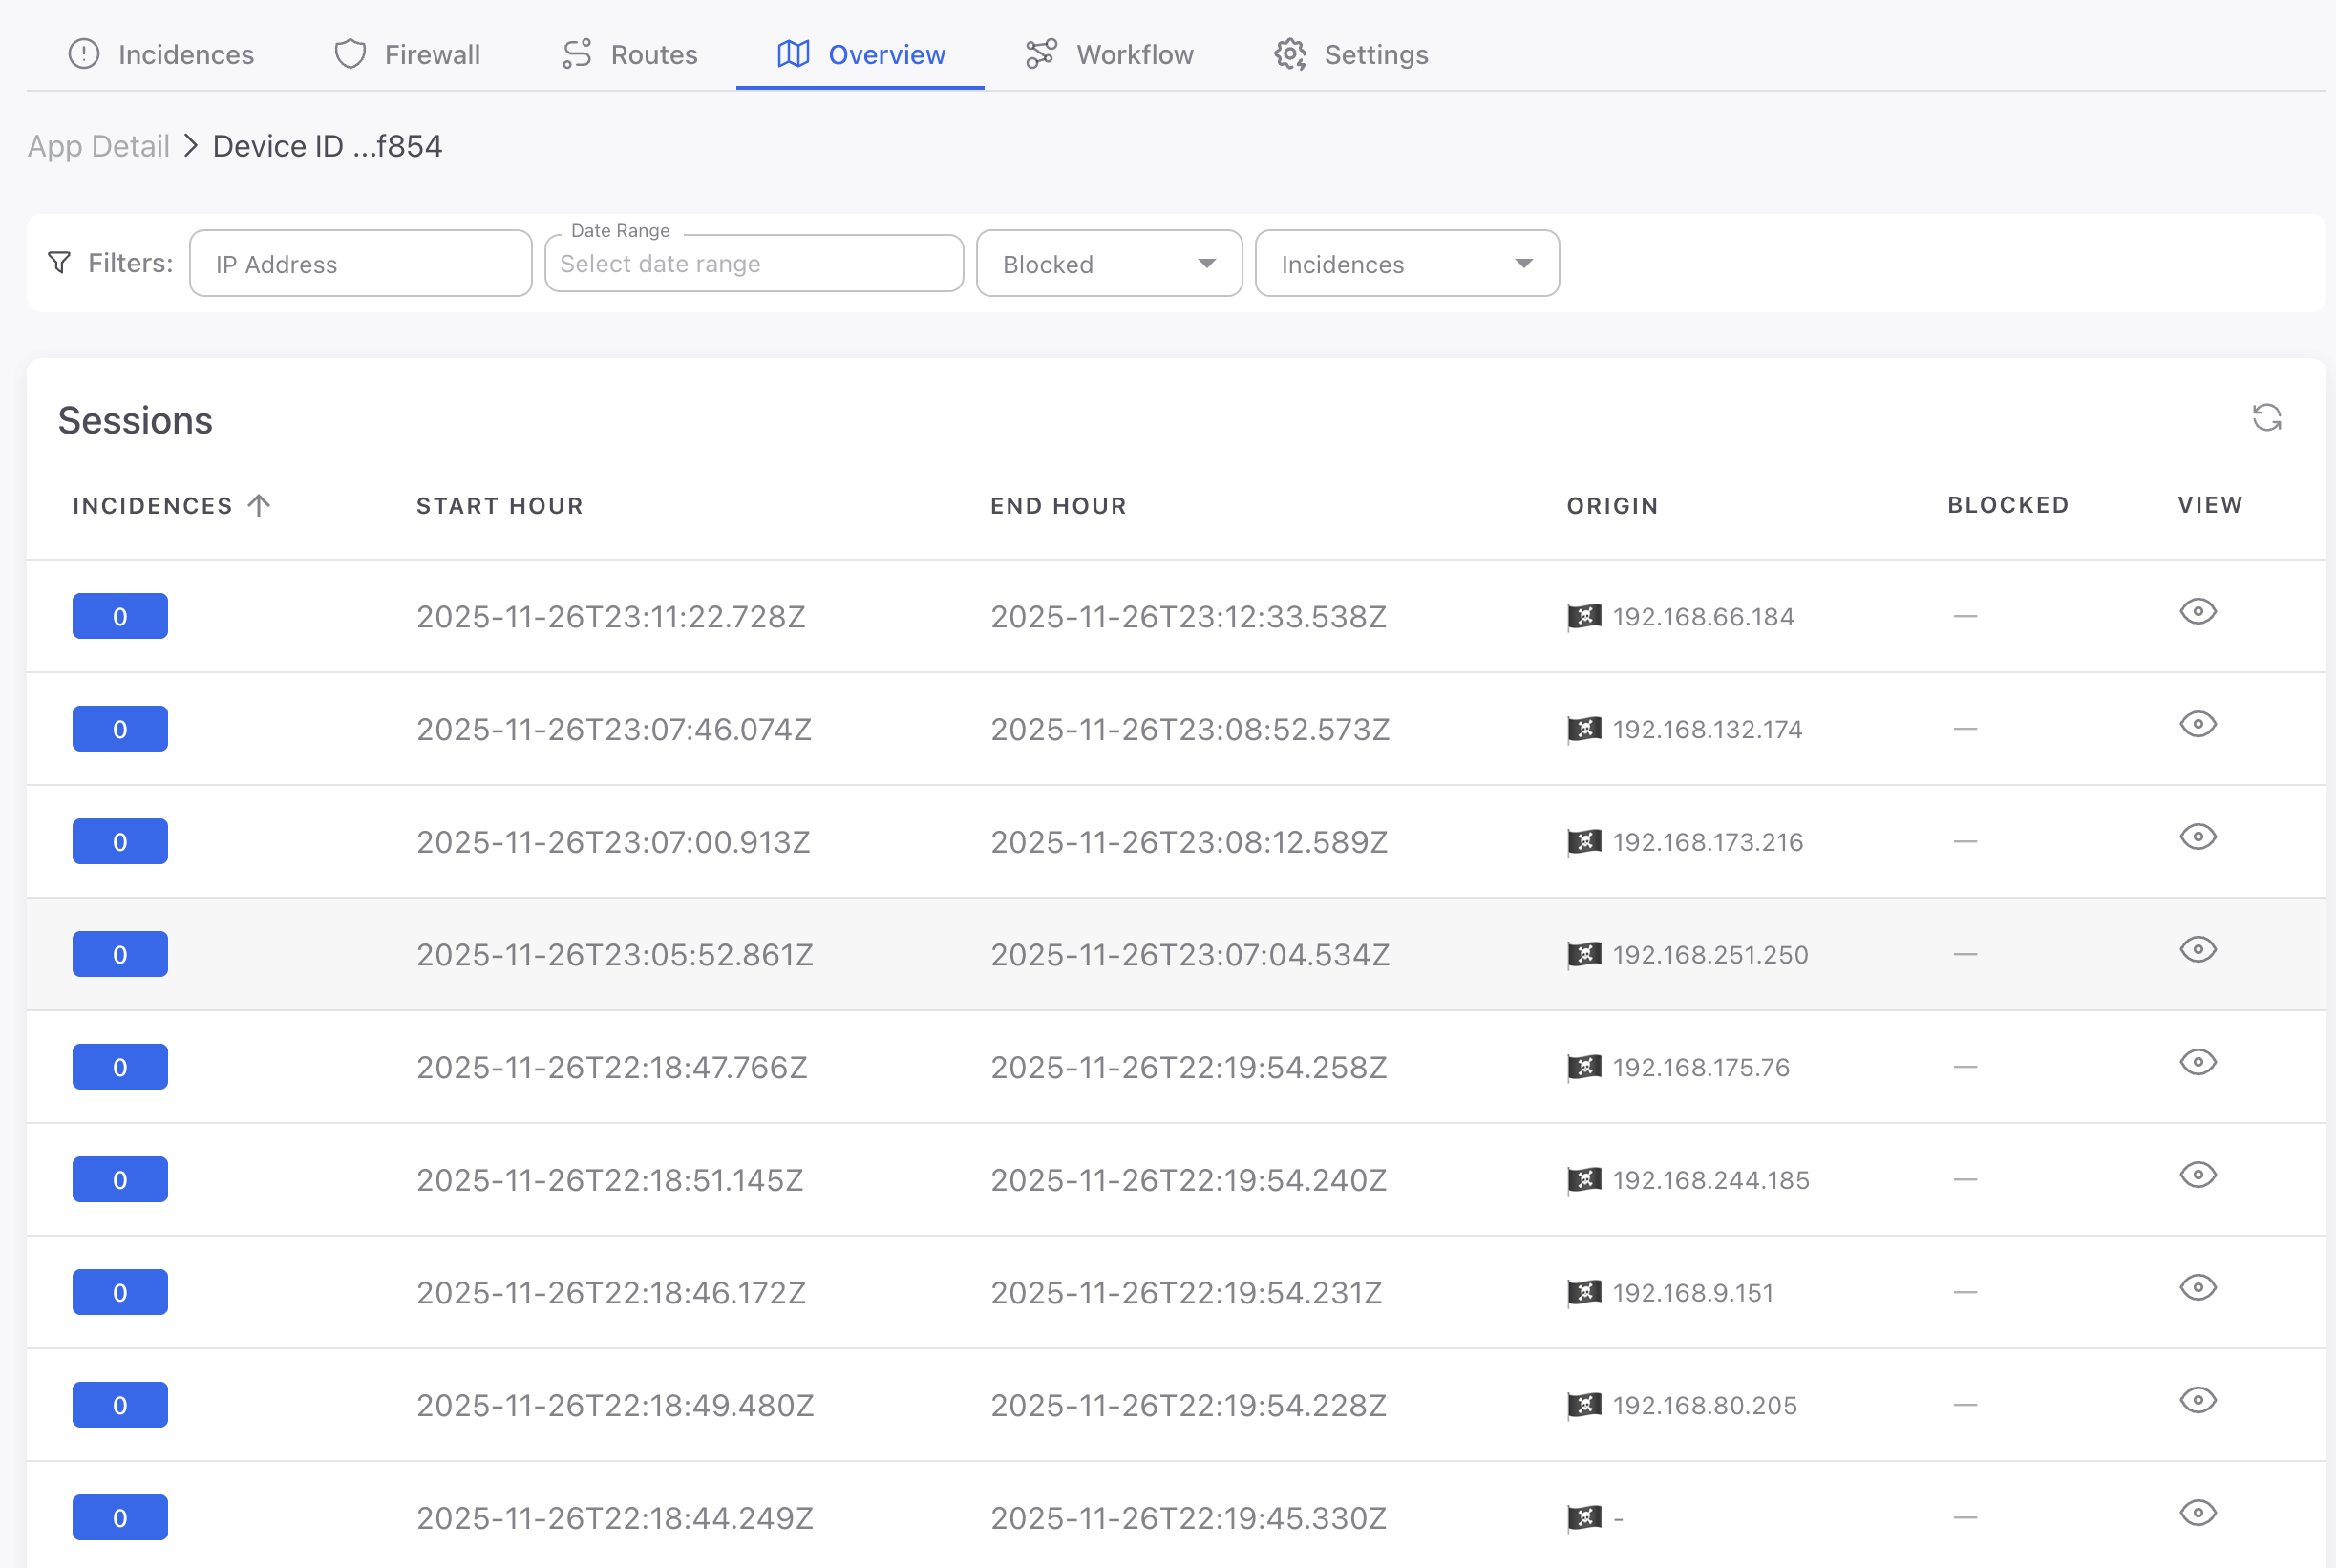Click the blue 0 incidences badge on the first row
The height and width of the screenshot is (1568, 2336).
[x=119, y=615]
